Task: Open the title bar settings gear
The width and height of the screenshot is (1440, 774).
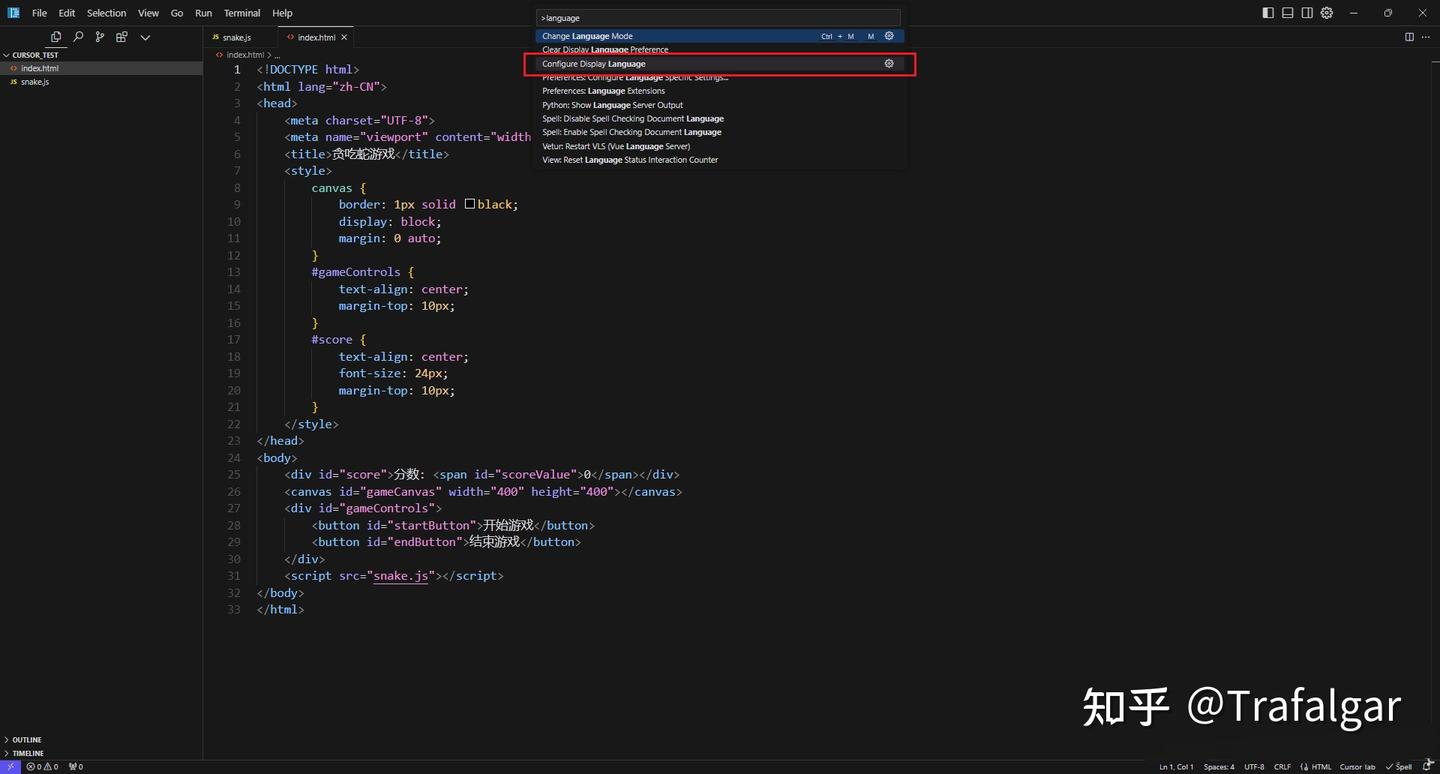Action: 1327,13
